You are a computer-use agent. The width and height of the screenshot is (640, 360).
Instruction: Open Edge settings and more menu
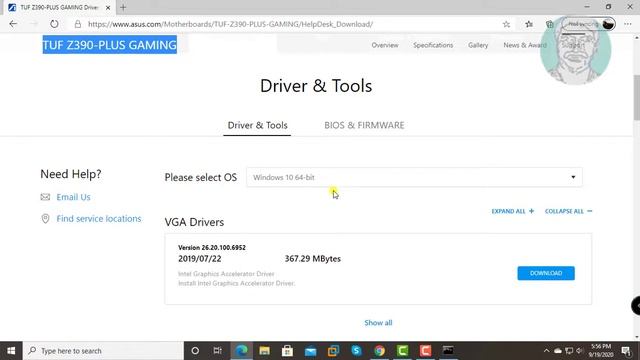click(x=628, y=24)
